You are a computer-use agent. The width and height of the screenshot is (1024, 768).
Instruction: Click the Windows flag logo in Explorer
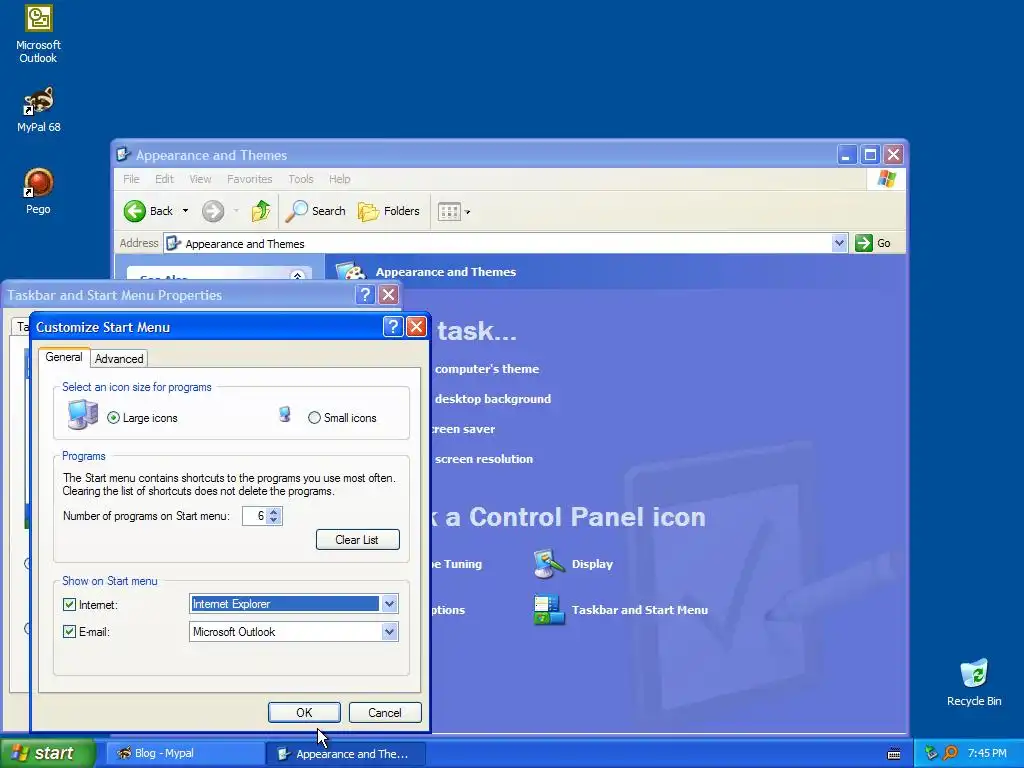(x=886, y=178)
